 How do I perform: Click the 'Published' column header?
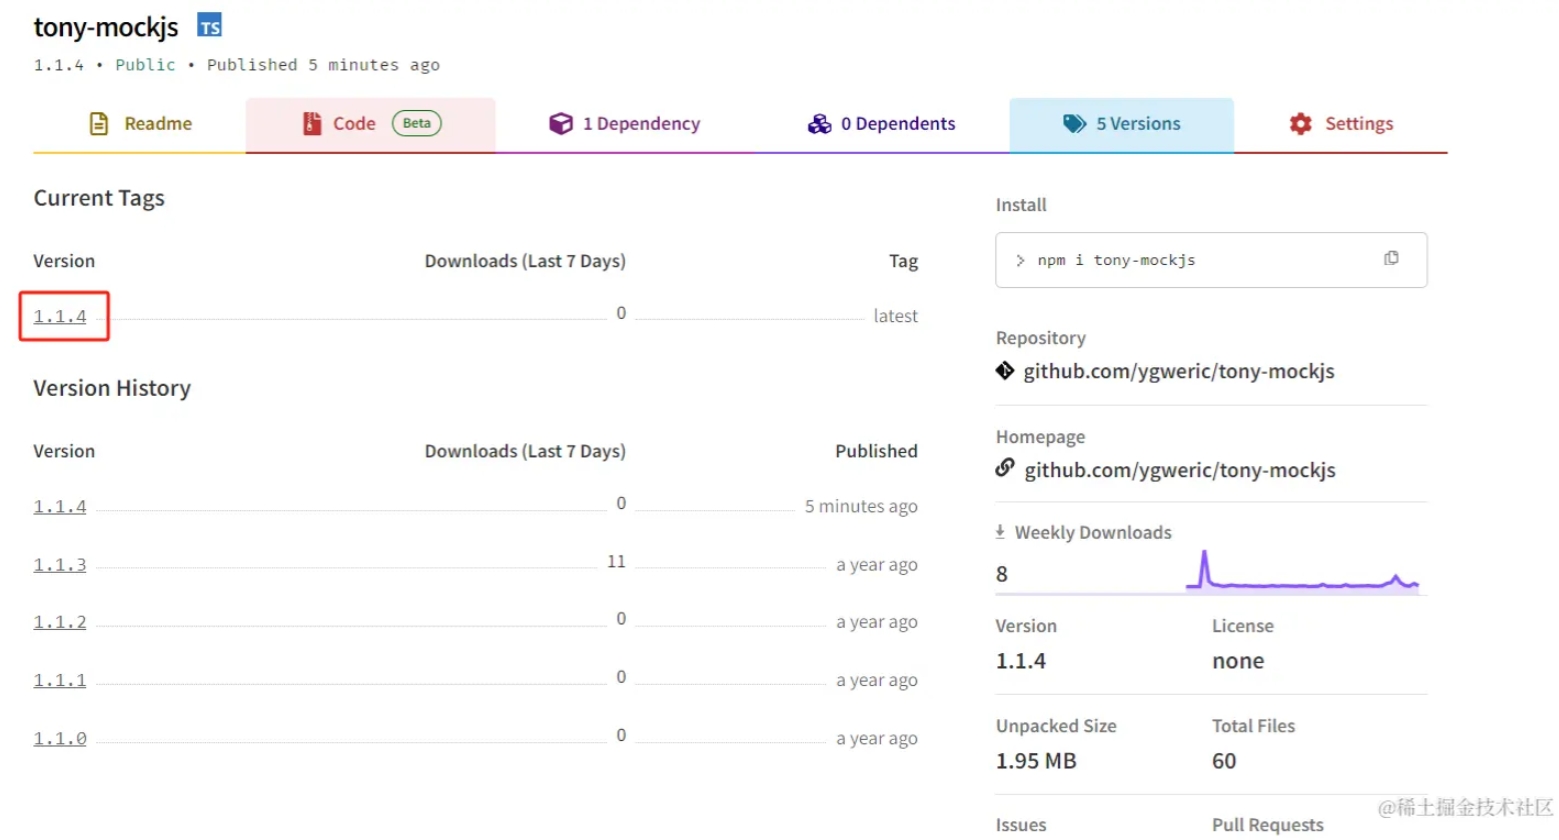tap(876, 451)
